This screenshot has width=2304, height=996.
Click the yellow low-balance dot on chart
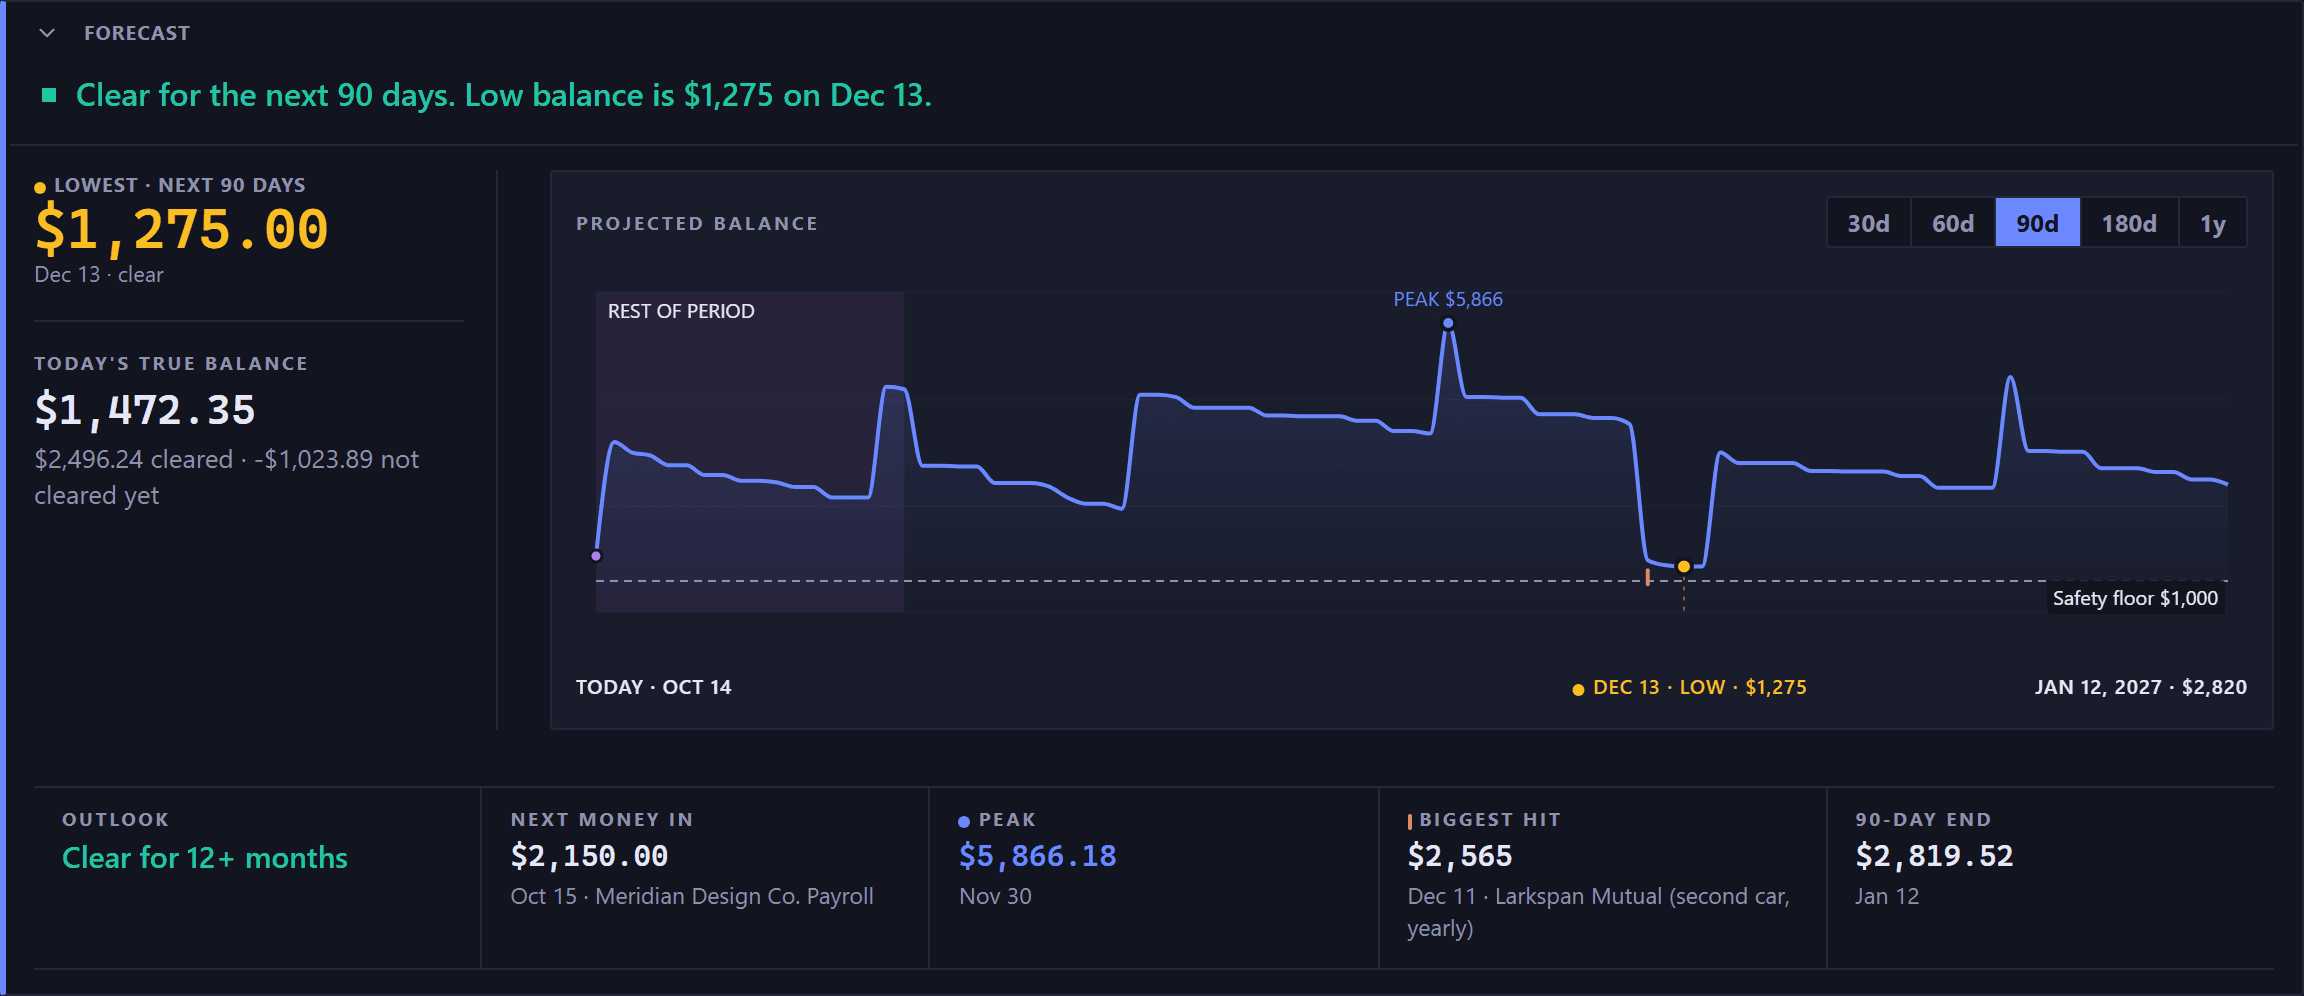pos(1684,567)
